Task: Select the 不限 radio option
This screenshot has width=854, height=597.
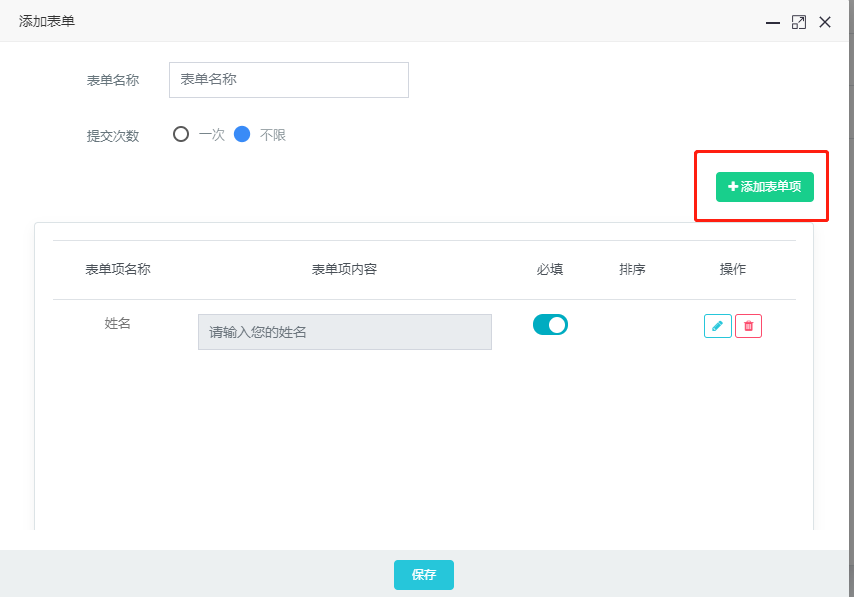Action: [x=242, y=134]
